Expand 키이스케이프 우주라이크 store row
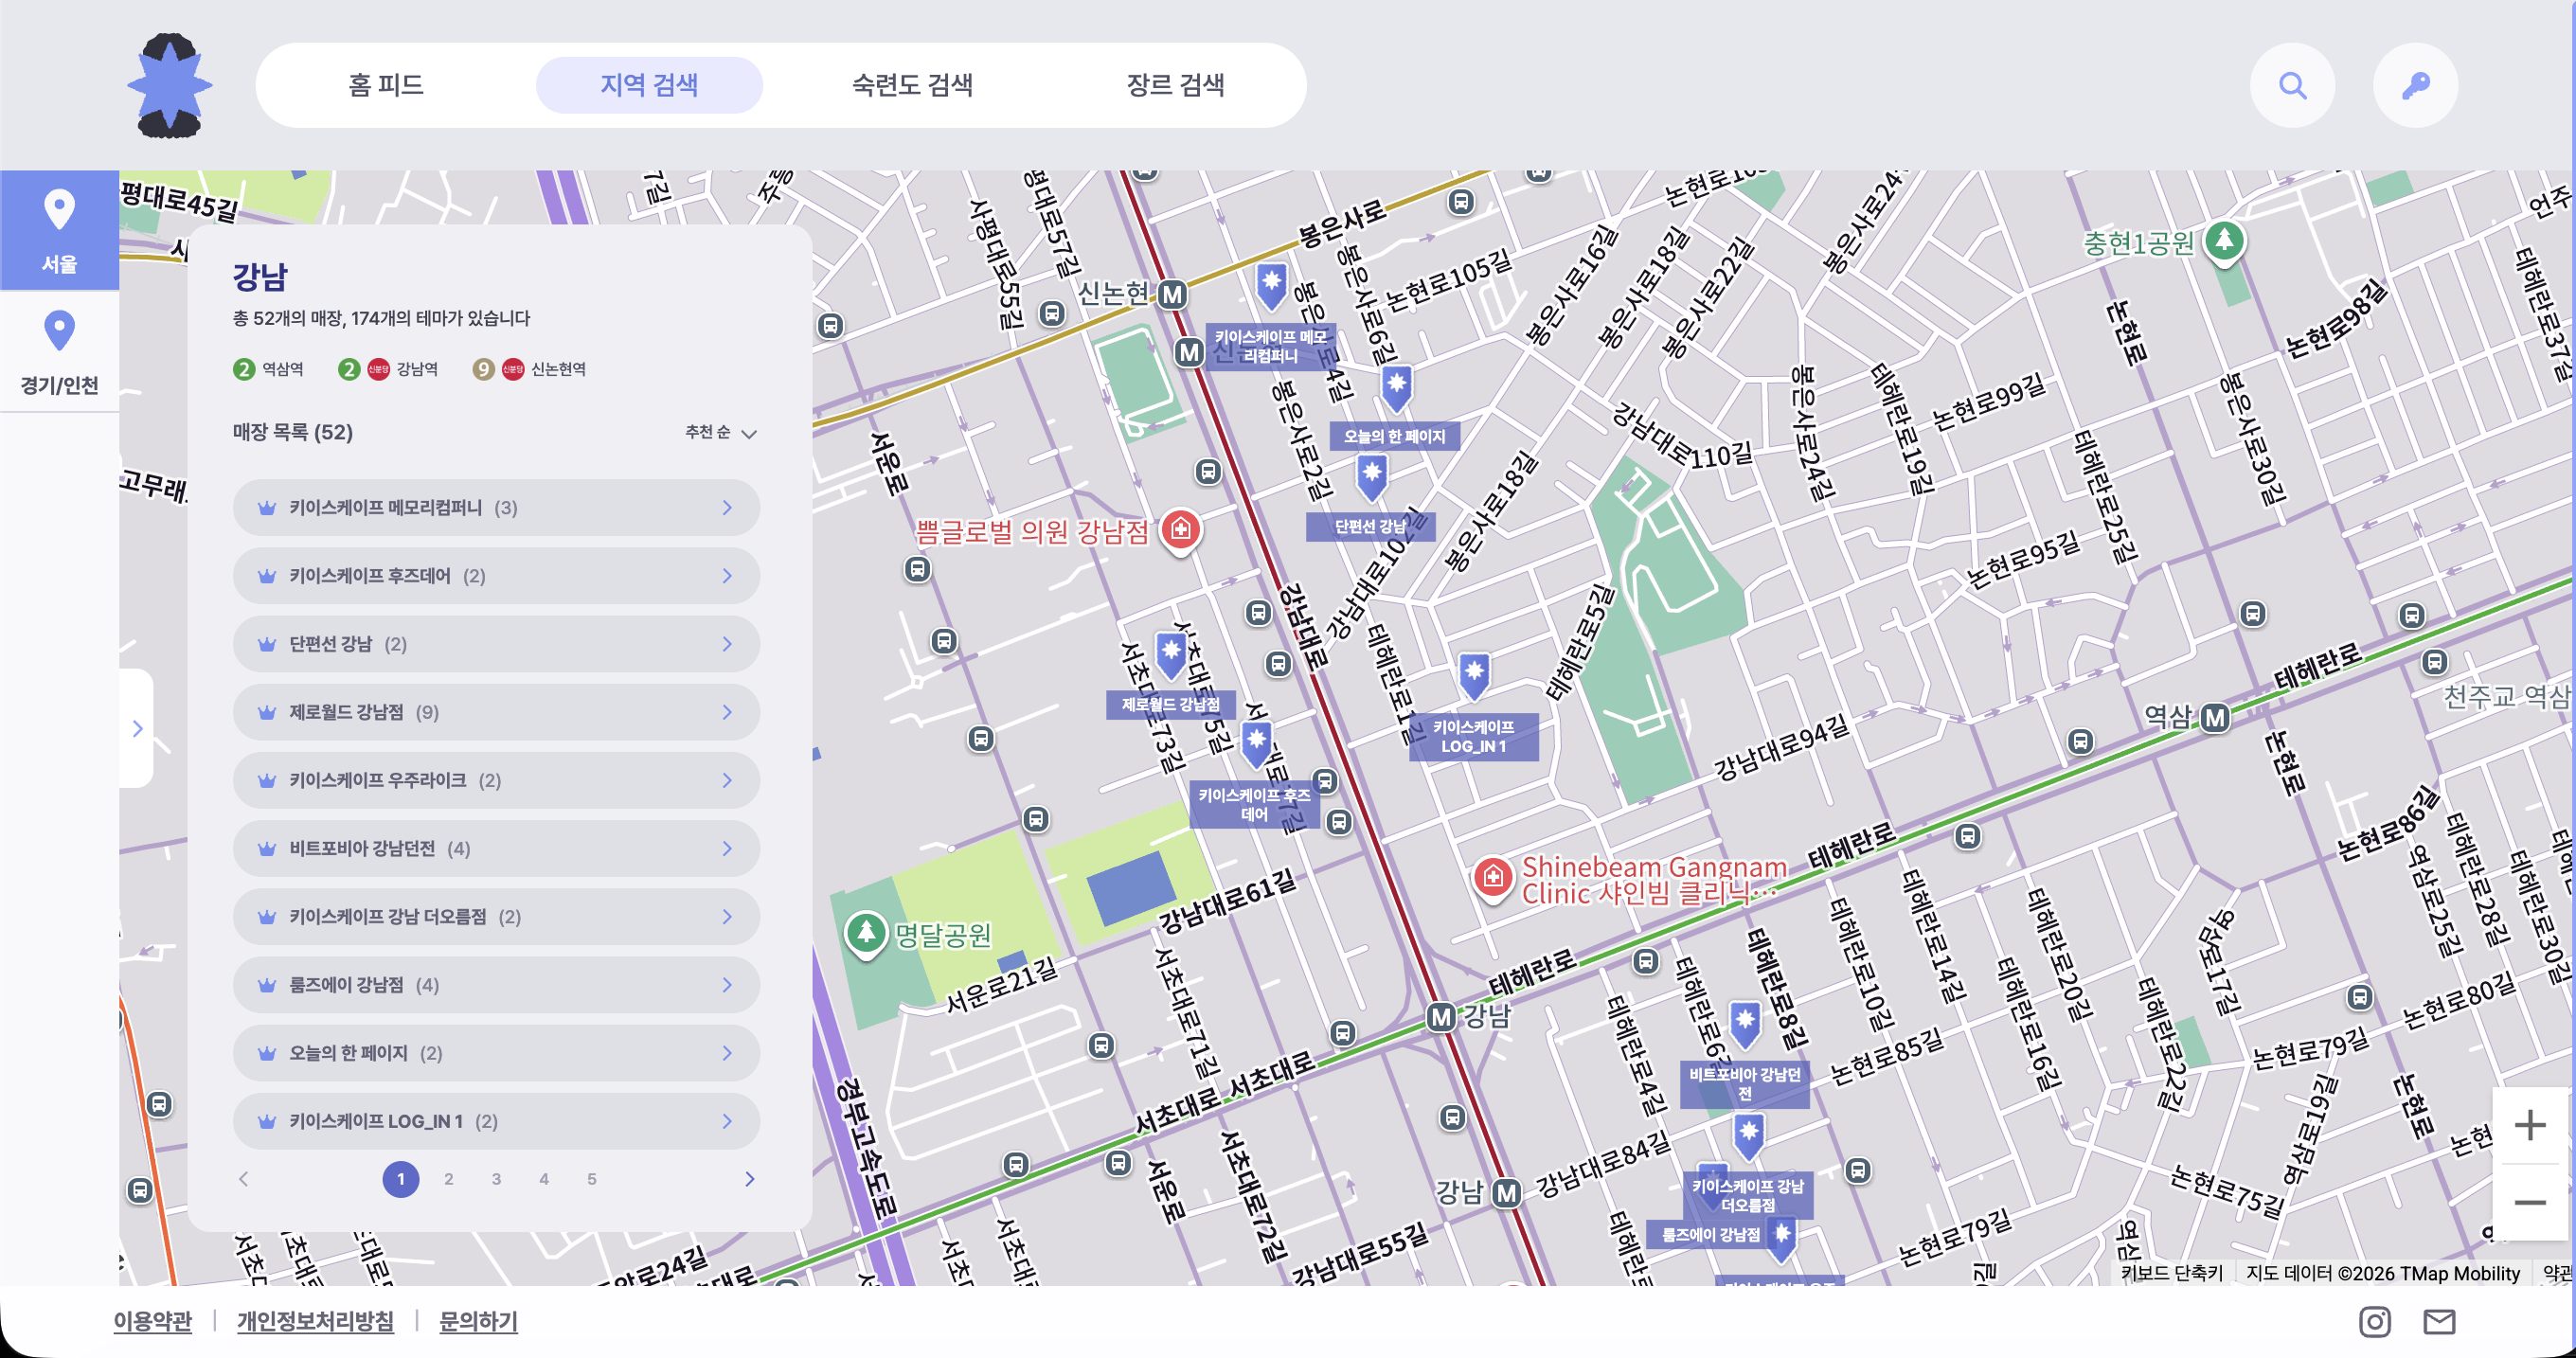The height and width of the screenshot is (1358, 2576). pos(496,780)
